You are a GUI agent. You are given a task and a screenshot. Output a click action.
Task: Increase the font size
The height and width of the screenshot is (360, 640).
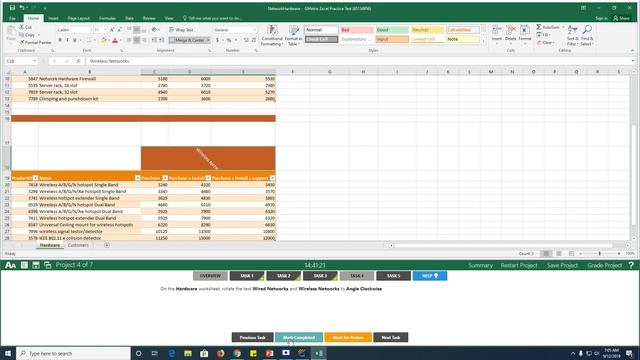point(112,30)
